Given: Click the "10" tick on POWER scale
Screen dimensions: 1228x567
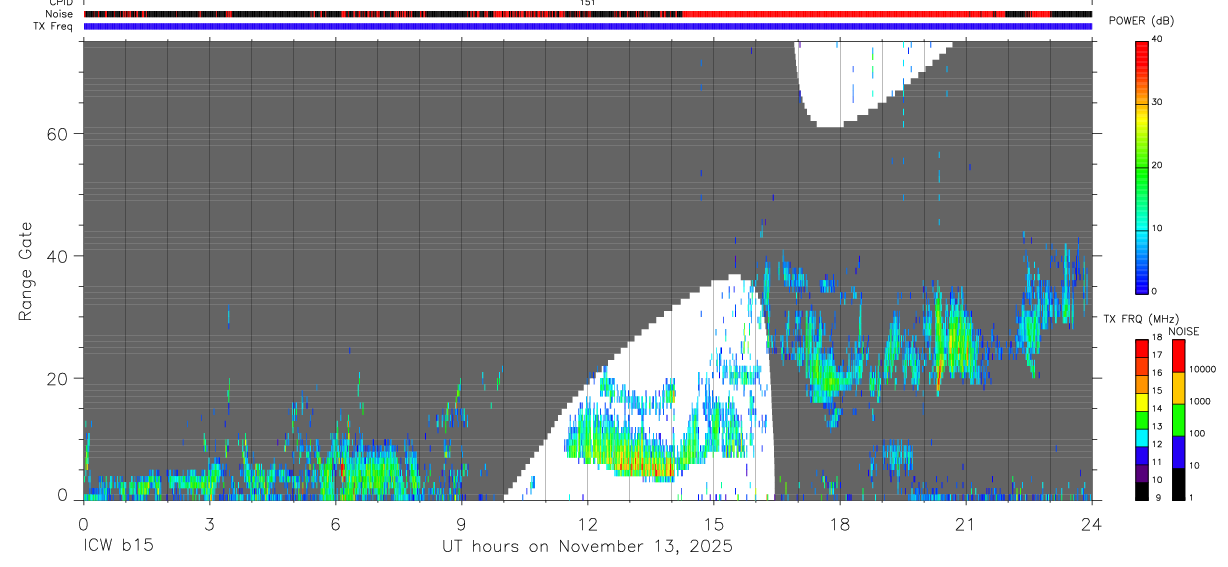Looking at the screenshot, I should (x=1158, y=228).
